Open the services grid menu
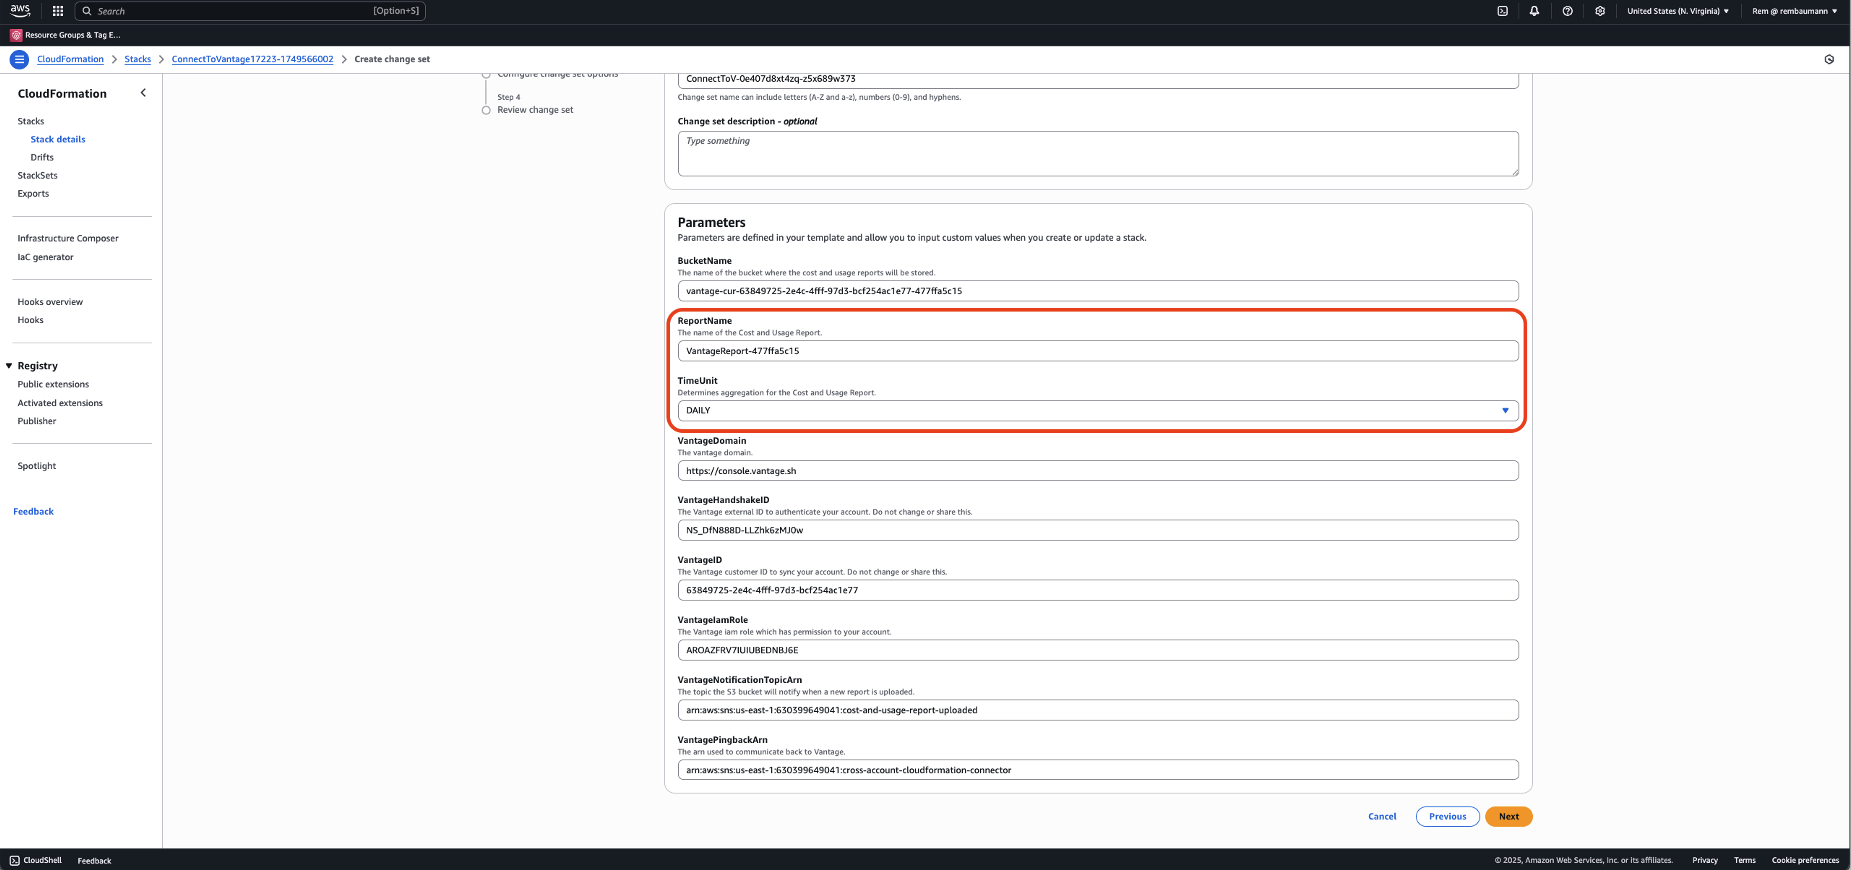 [x=58, y=11]
